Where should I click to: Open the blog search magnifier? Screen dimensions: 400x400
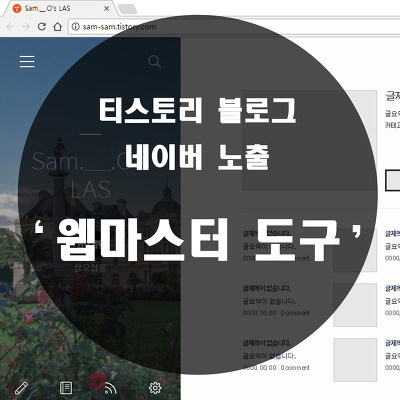pyautogui.click(x=154, y=62)
